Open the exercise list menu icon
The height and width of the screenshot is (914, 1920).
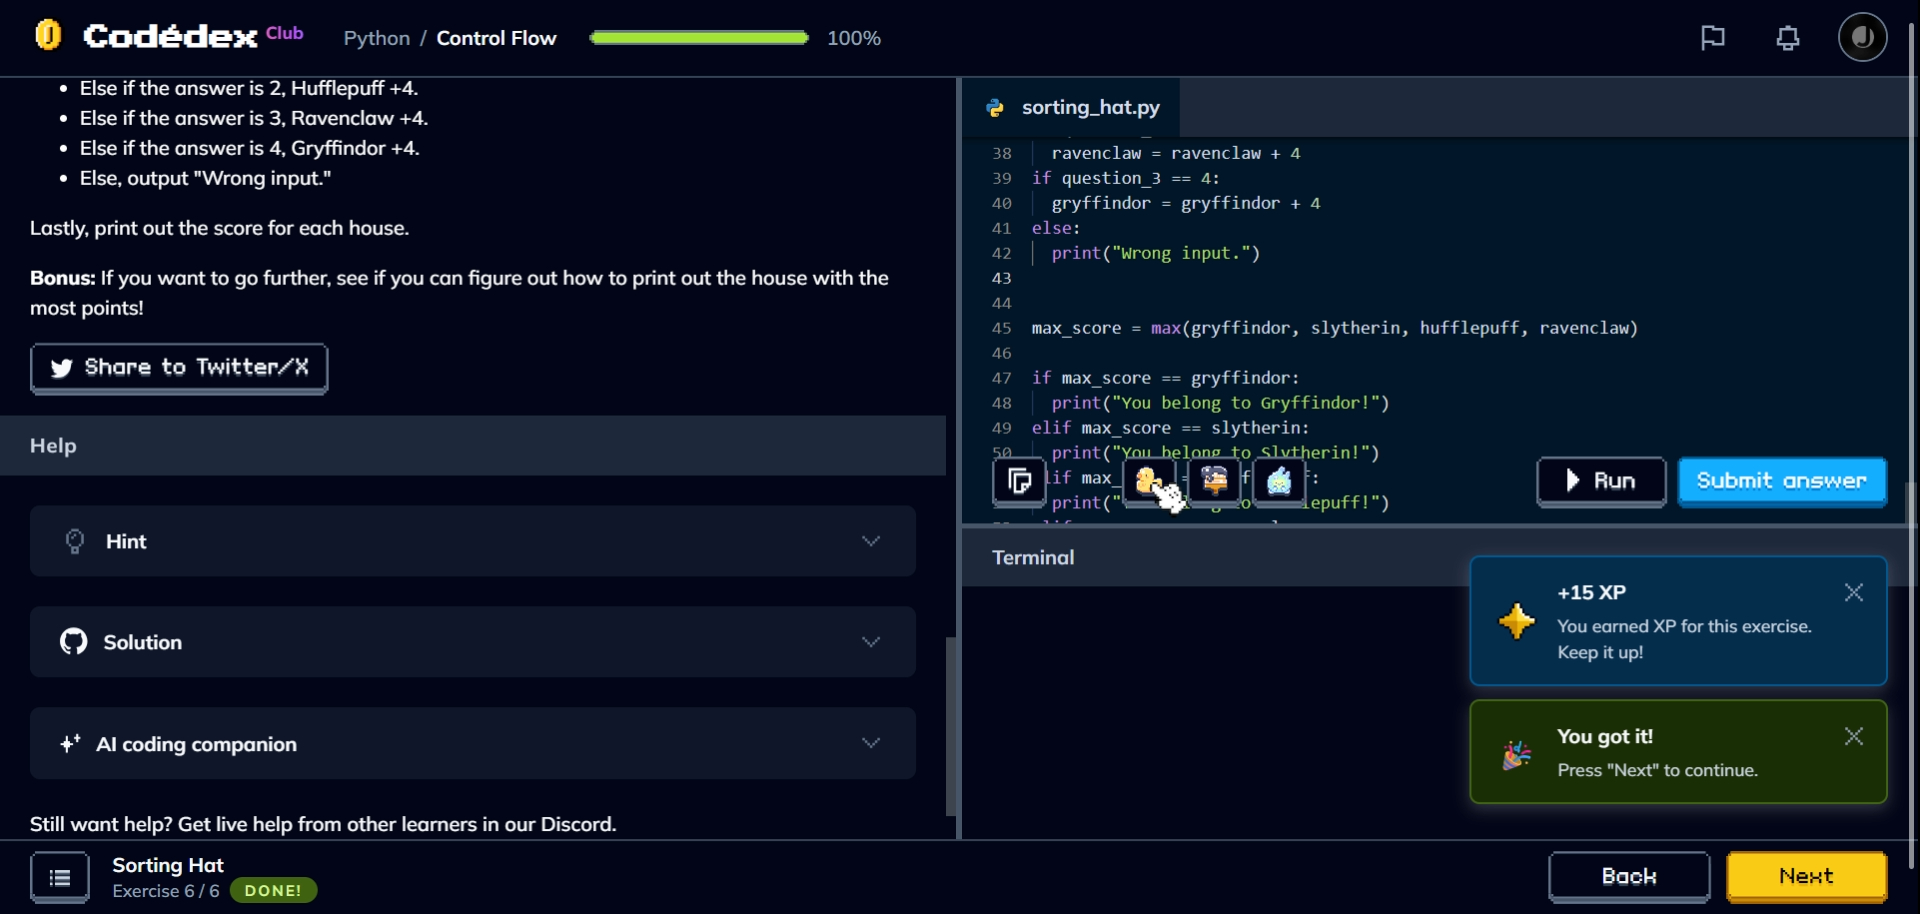60,877
